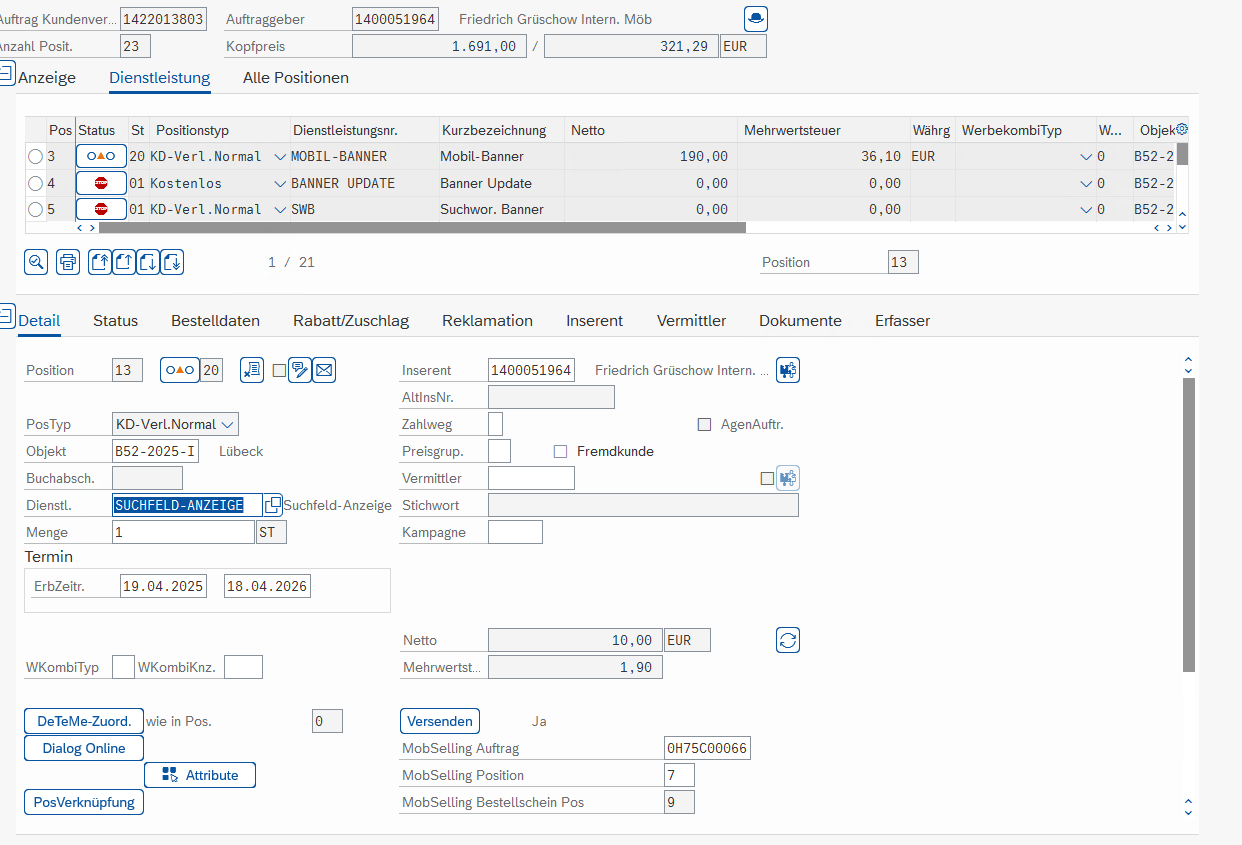Click the Mobil-Banner Kurzbezeichnung cell

tap(501, 156)
